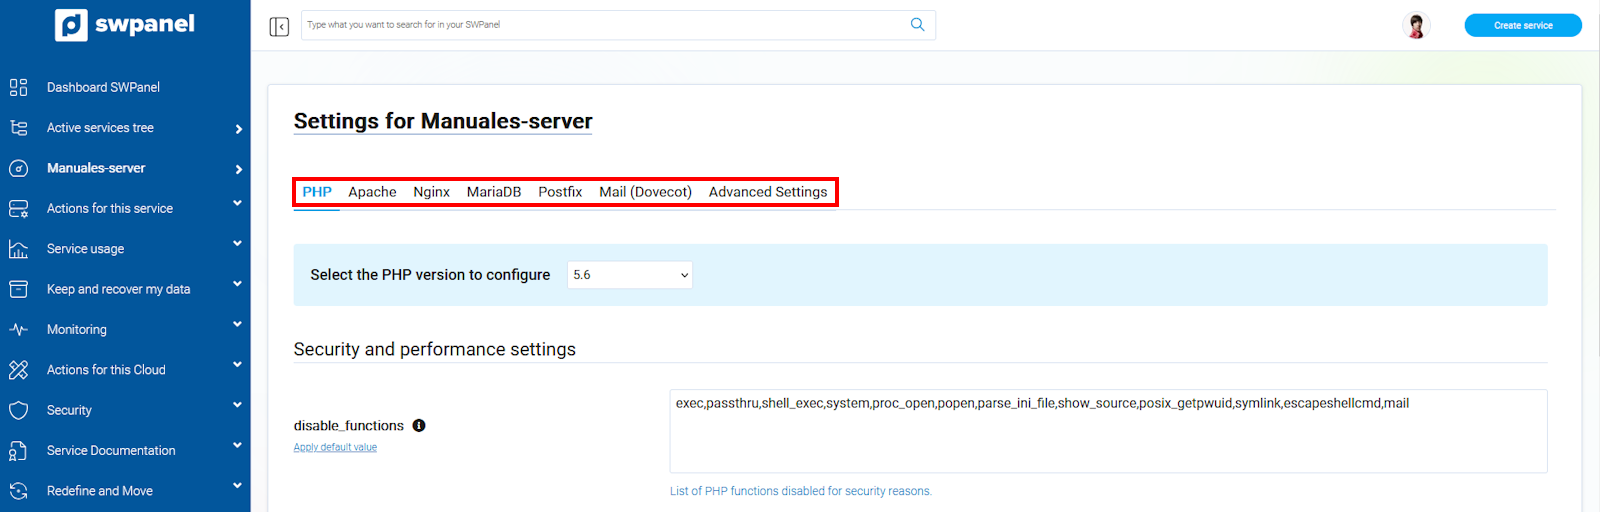1600x512 pixels.
Task: Open the user avatar profile menu
Action: (x=1415, y=26)
